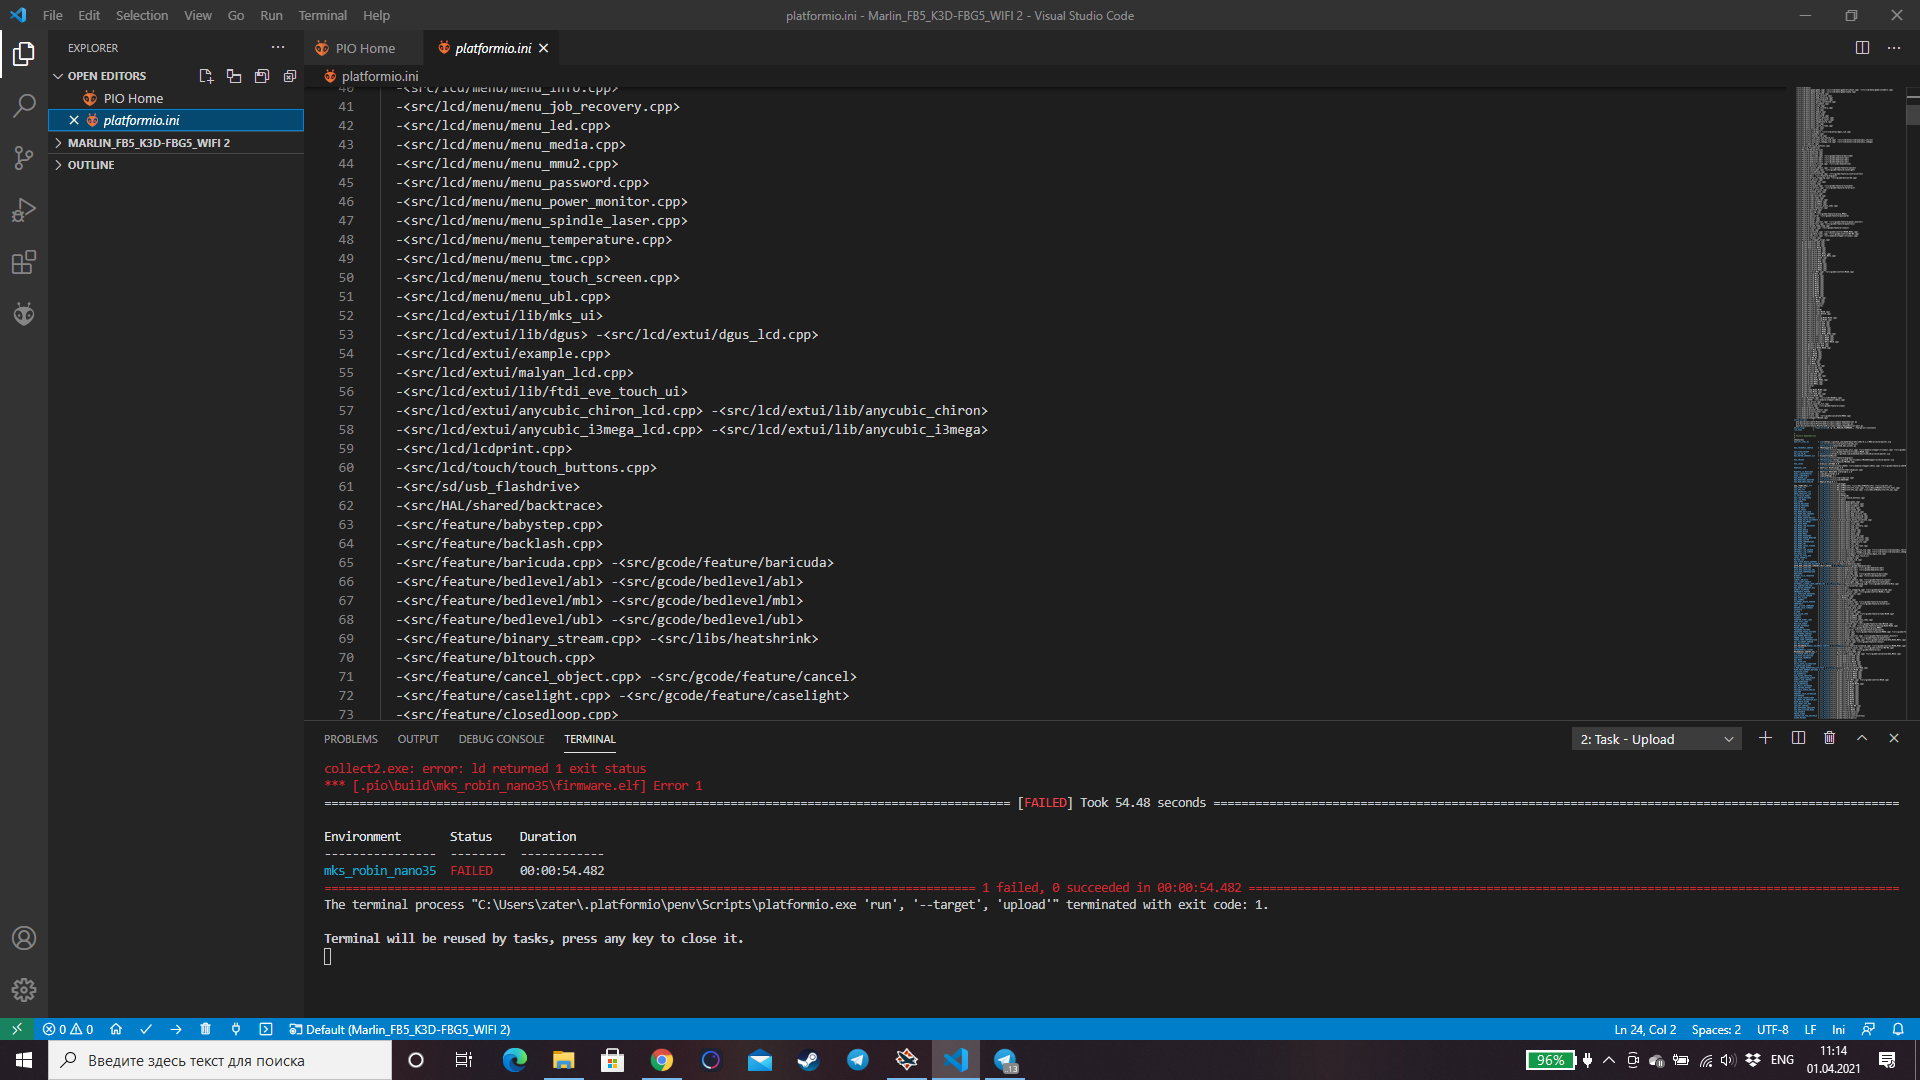Open Google Chrome from taskbar
The width and height of the screenshot is (1920, 1080).
click(x=662, y=1060)
